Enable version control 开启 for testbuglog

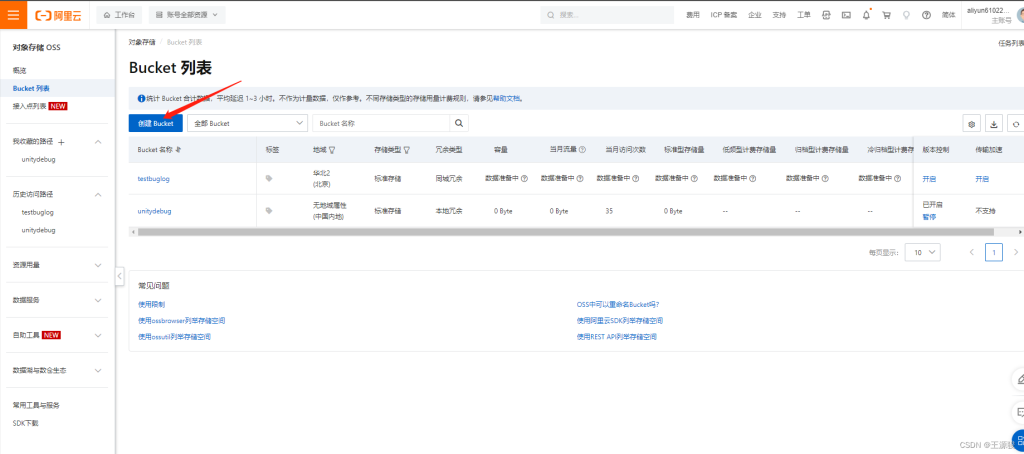[x=929, y=179]
